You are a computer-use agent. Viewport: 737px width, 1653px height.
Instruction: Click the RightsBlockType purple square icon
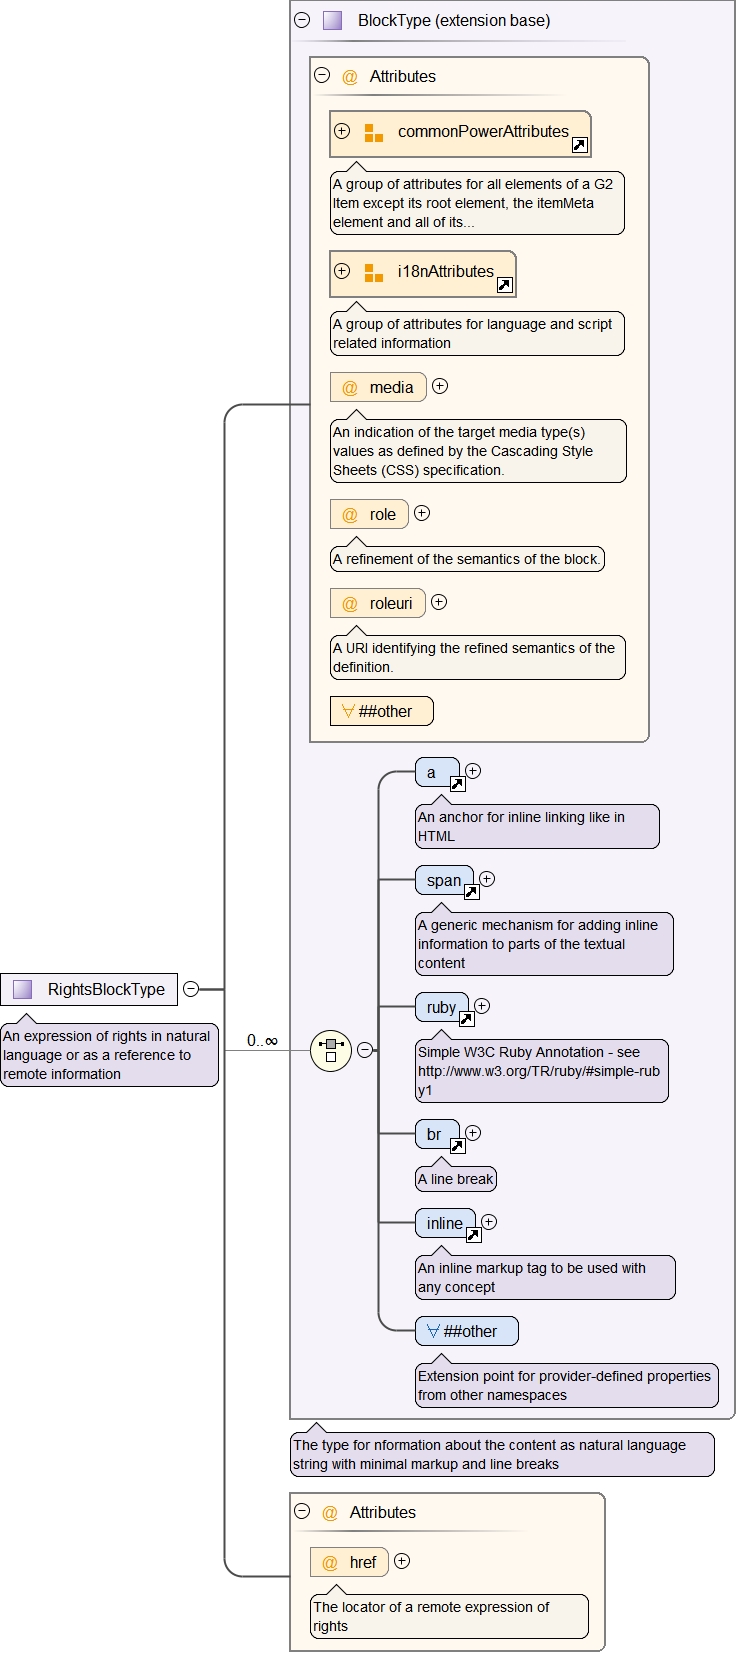[x=23, y=989]
